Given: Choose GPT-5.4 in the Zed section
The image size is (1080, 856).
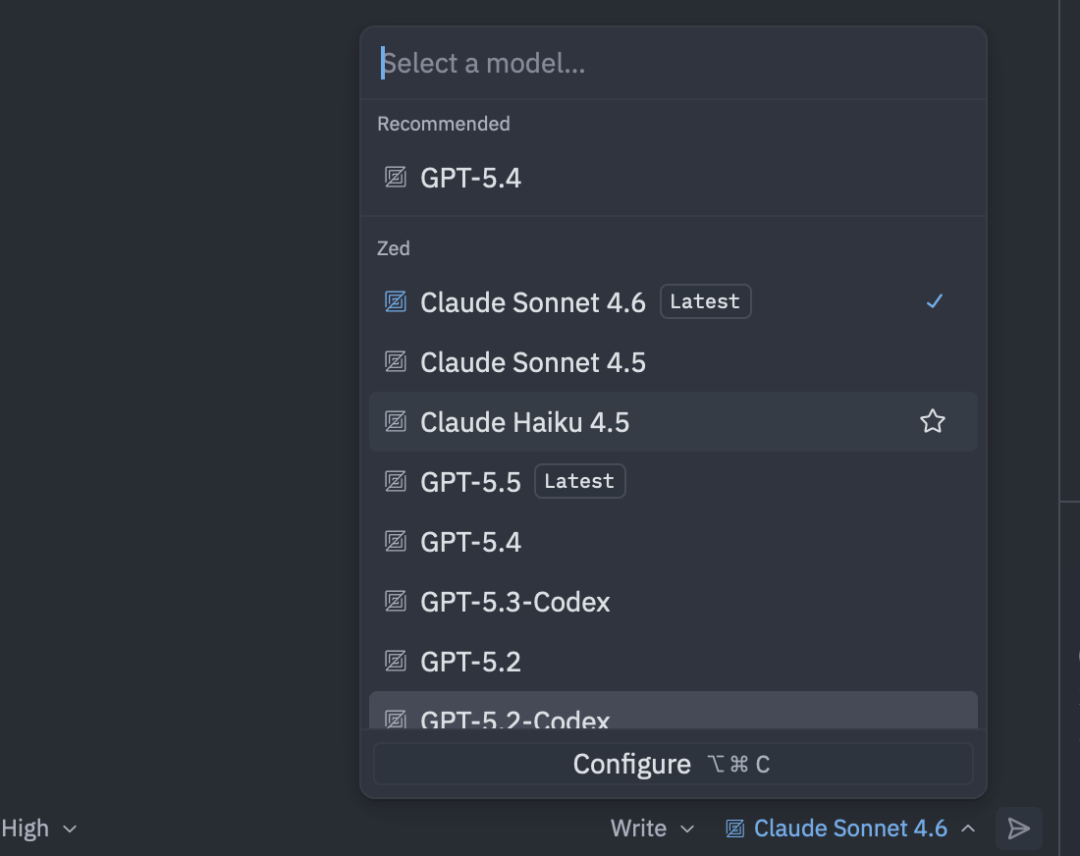Looking at the screenshot, I should 673,541.
